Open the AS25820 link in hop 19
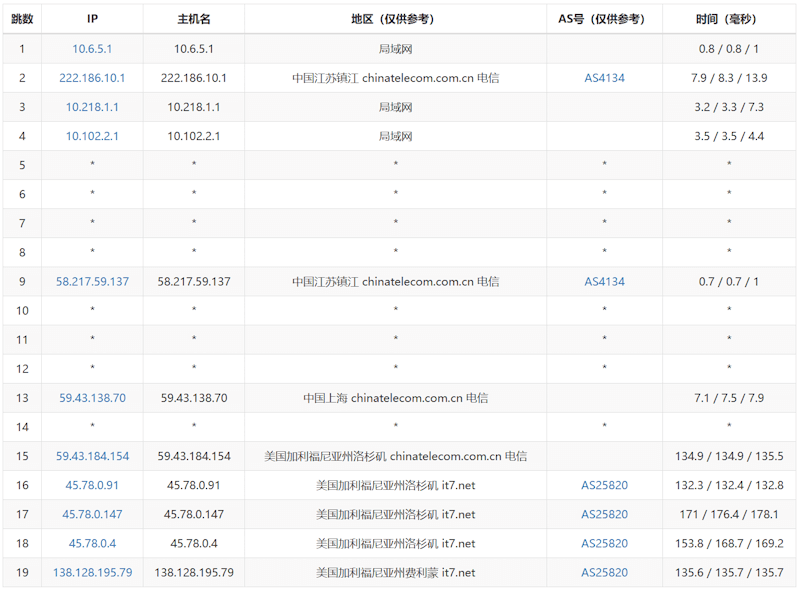The image size is (800, 593). click(604, 573)
